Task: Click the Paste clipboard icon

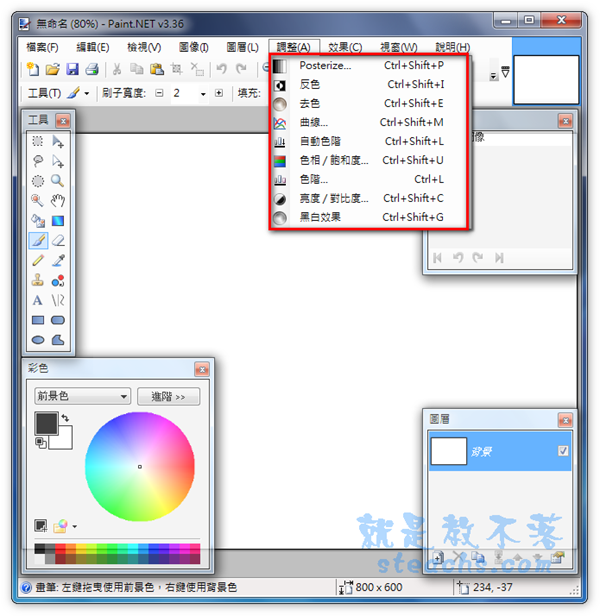Action: (x=157, y=69)
